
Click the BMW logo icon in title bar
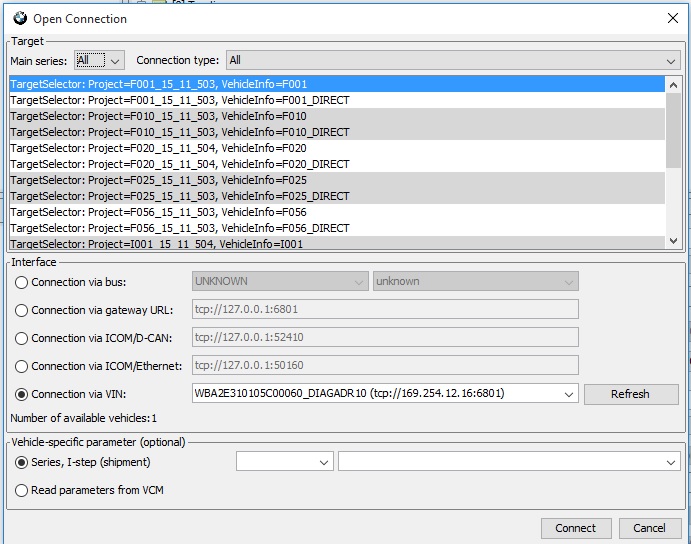tap(18, 18)
